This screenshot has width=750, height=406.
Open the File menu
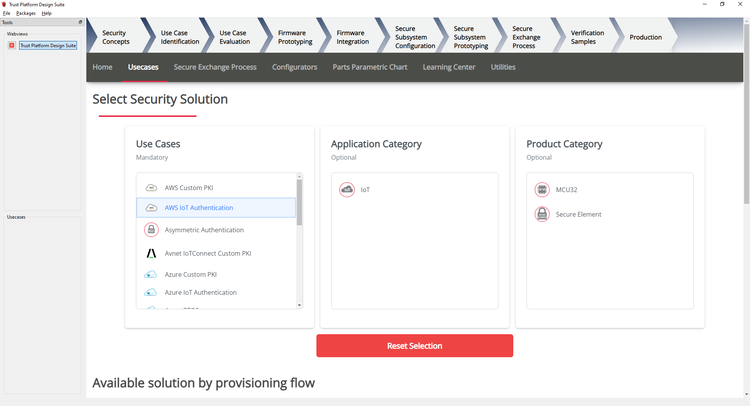[7, 13]
